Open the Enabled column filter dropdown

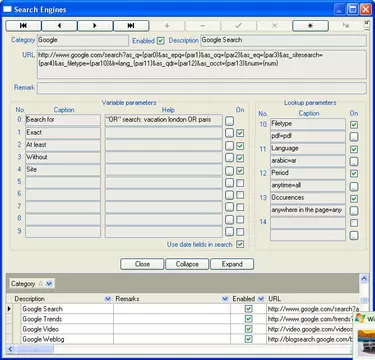point(261,299)
